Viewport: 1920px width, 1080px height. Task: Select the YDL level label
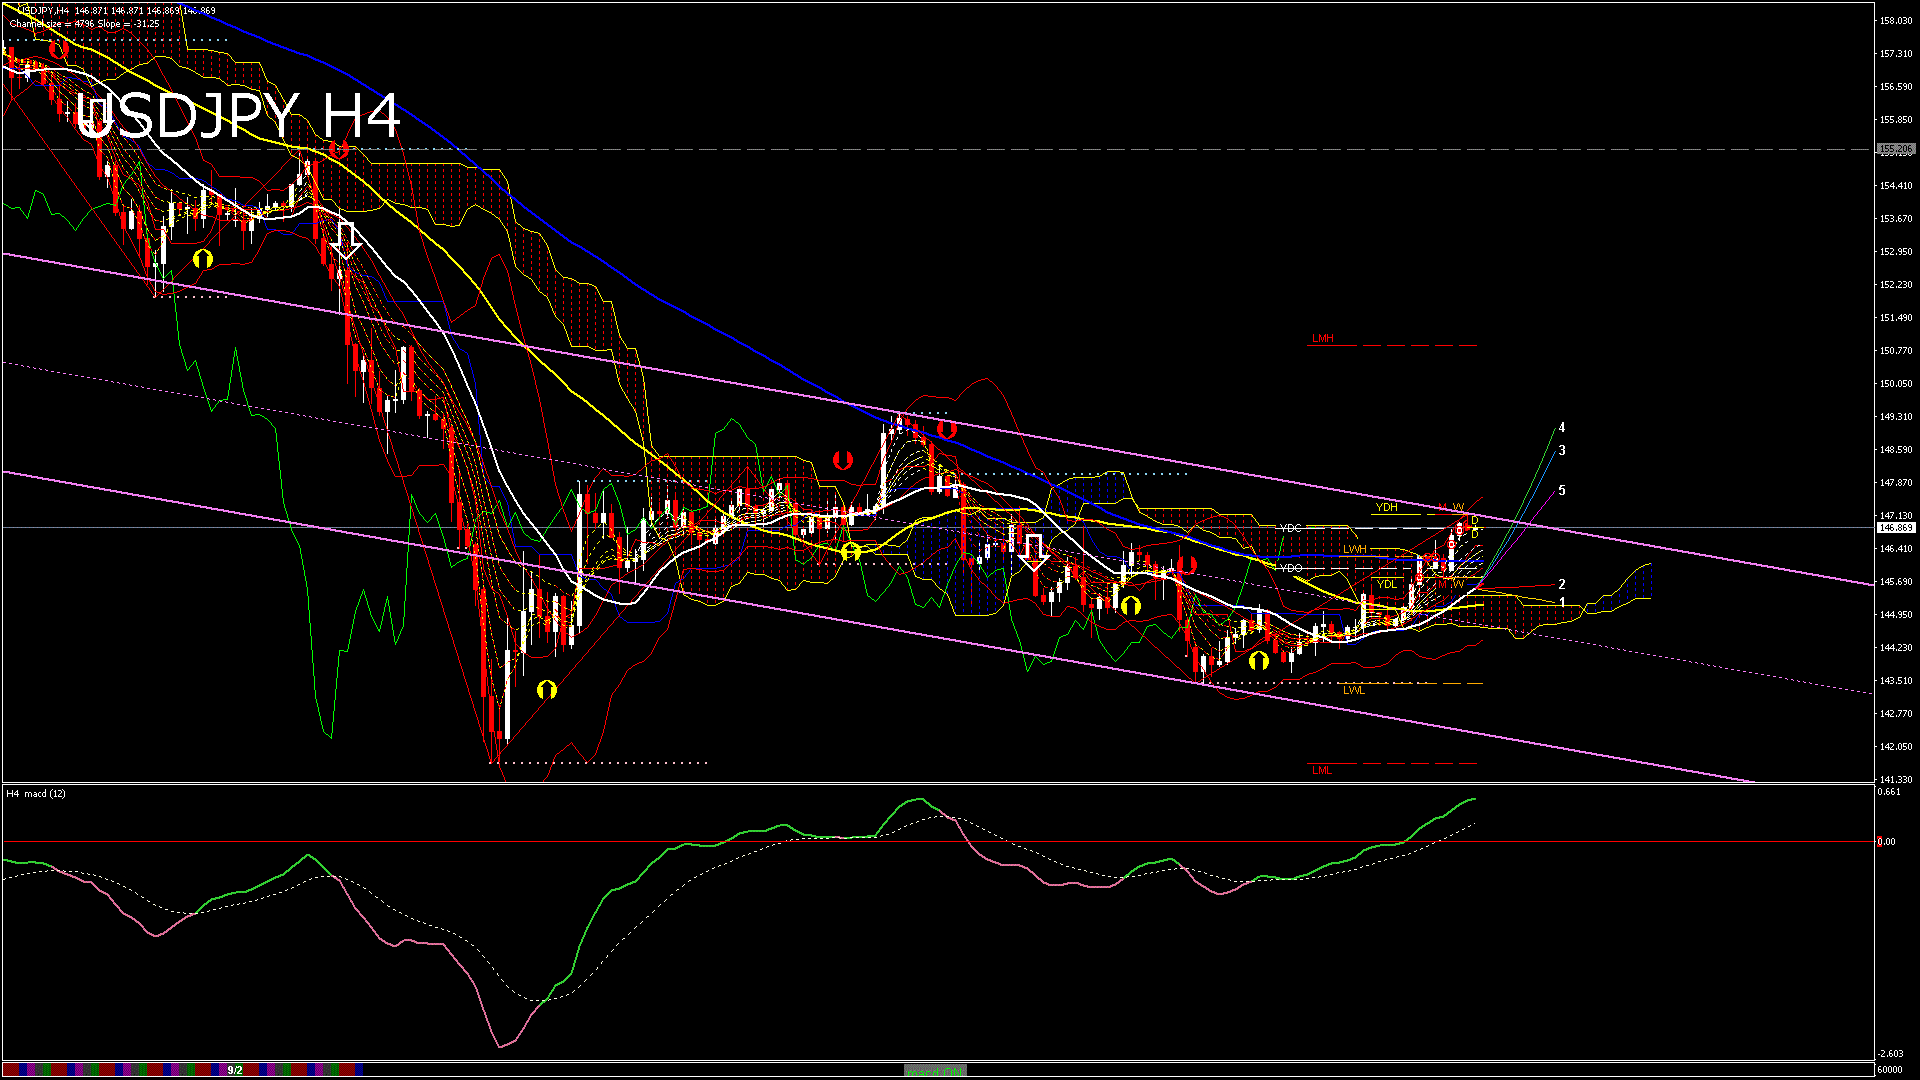(x=1386, y=584)
